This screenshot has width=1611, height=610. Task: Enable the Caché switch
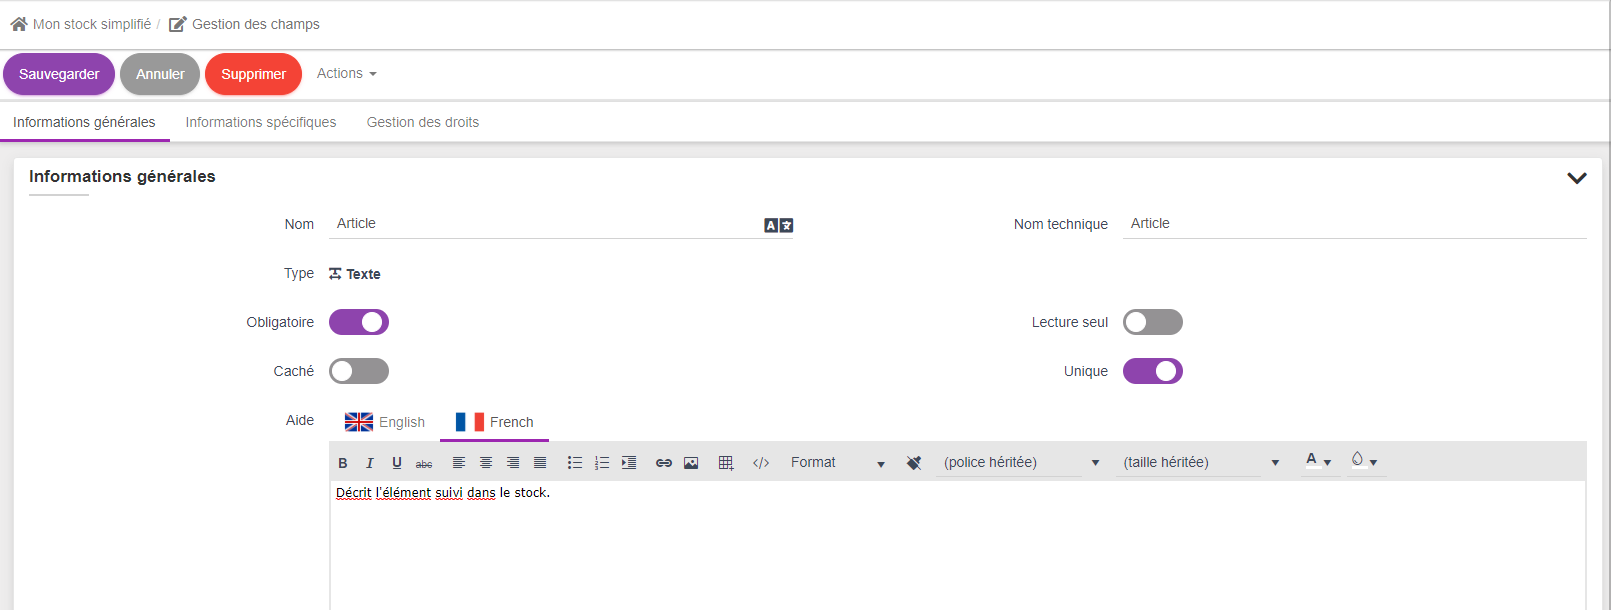click(359, 371)
